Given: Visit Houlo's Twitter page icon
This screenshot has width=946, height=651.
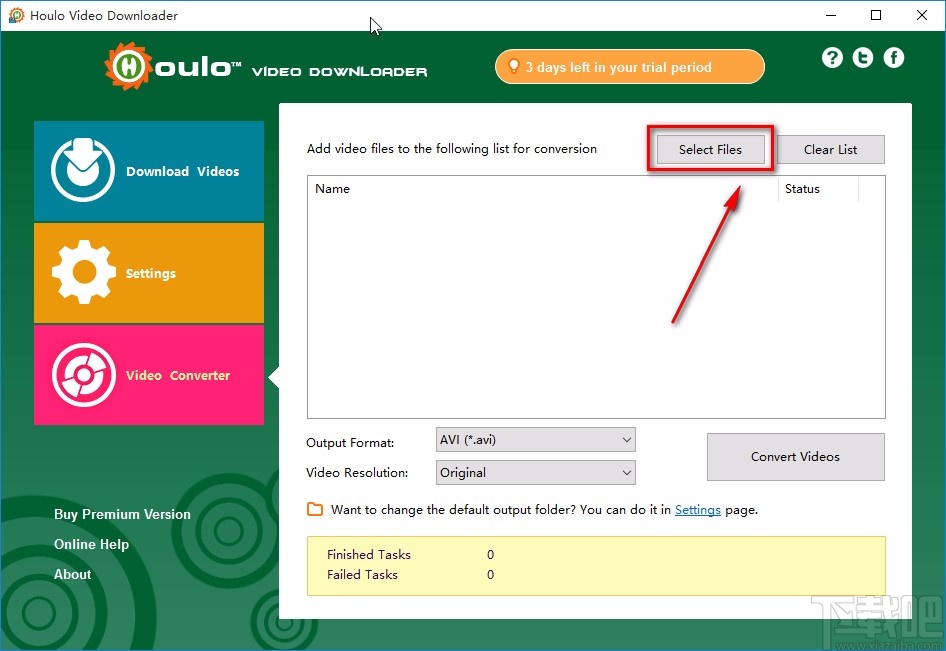Looking at the screenshot, I should point(862,57).
